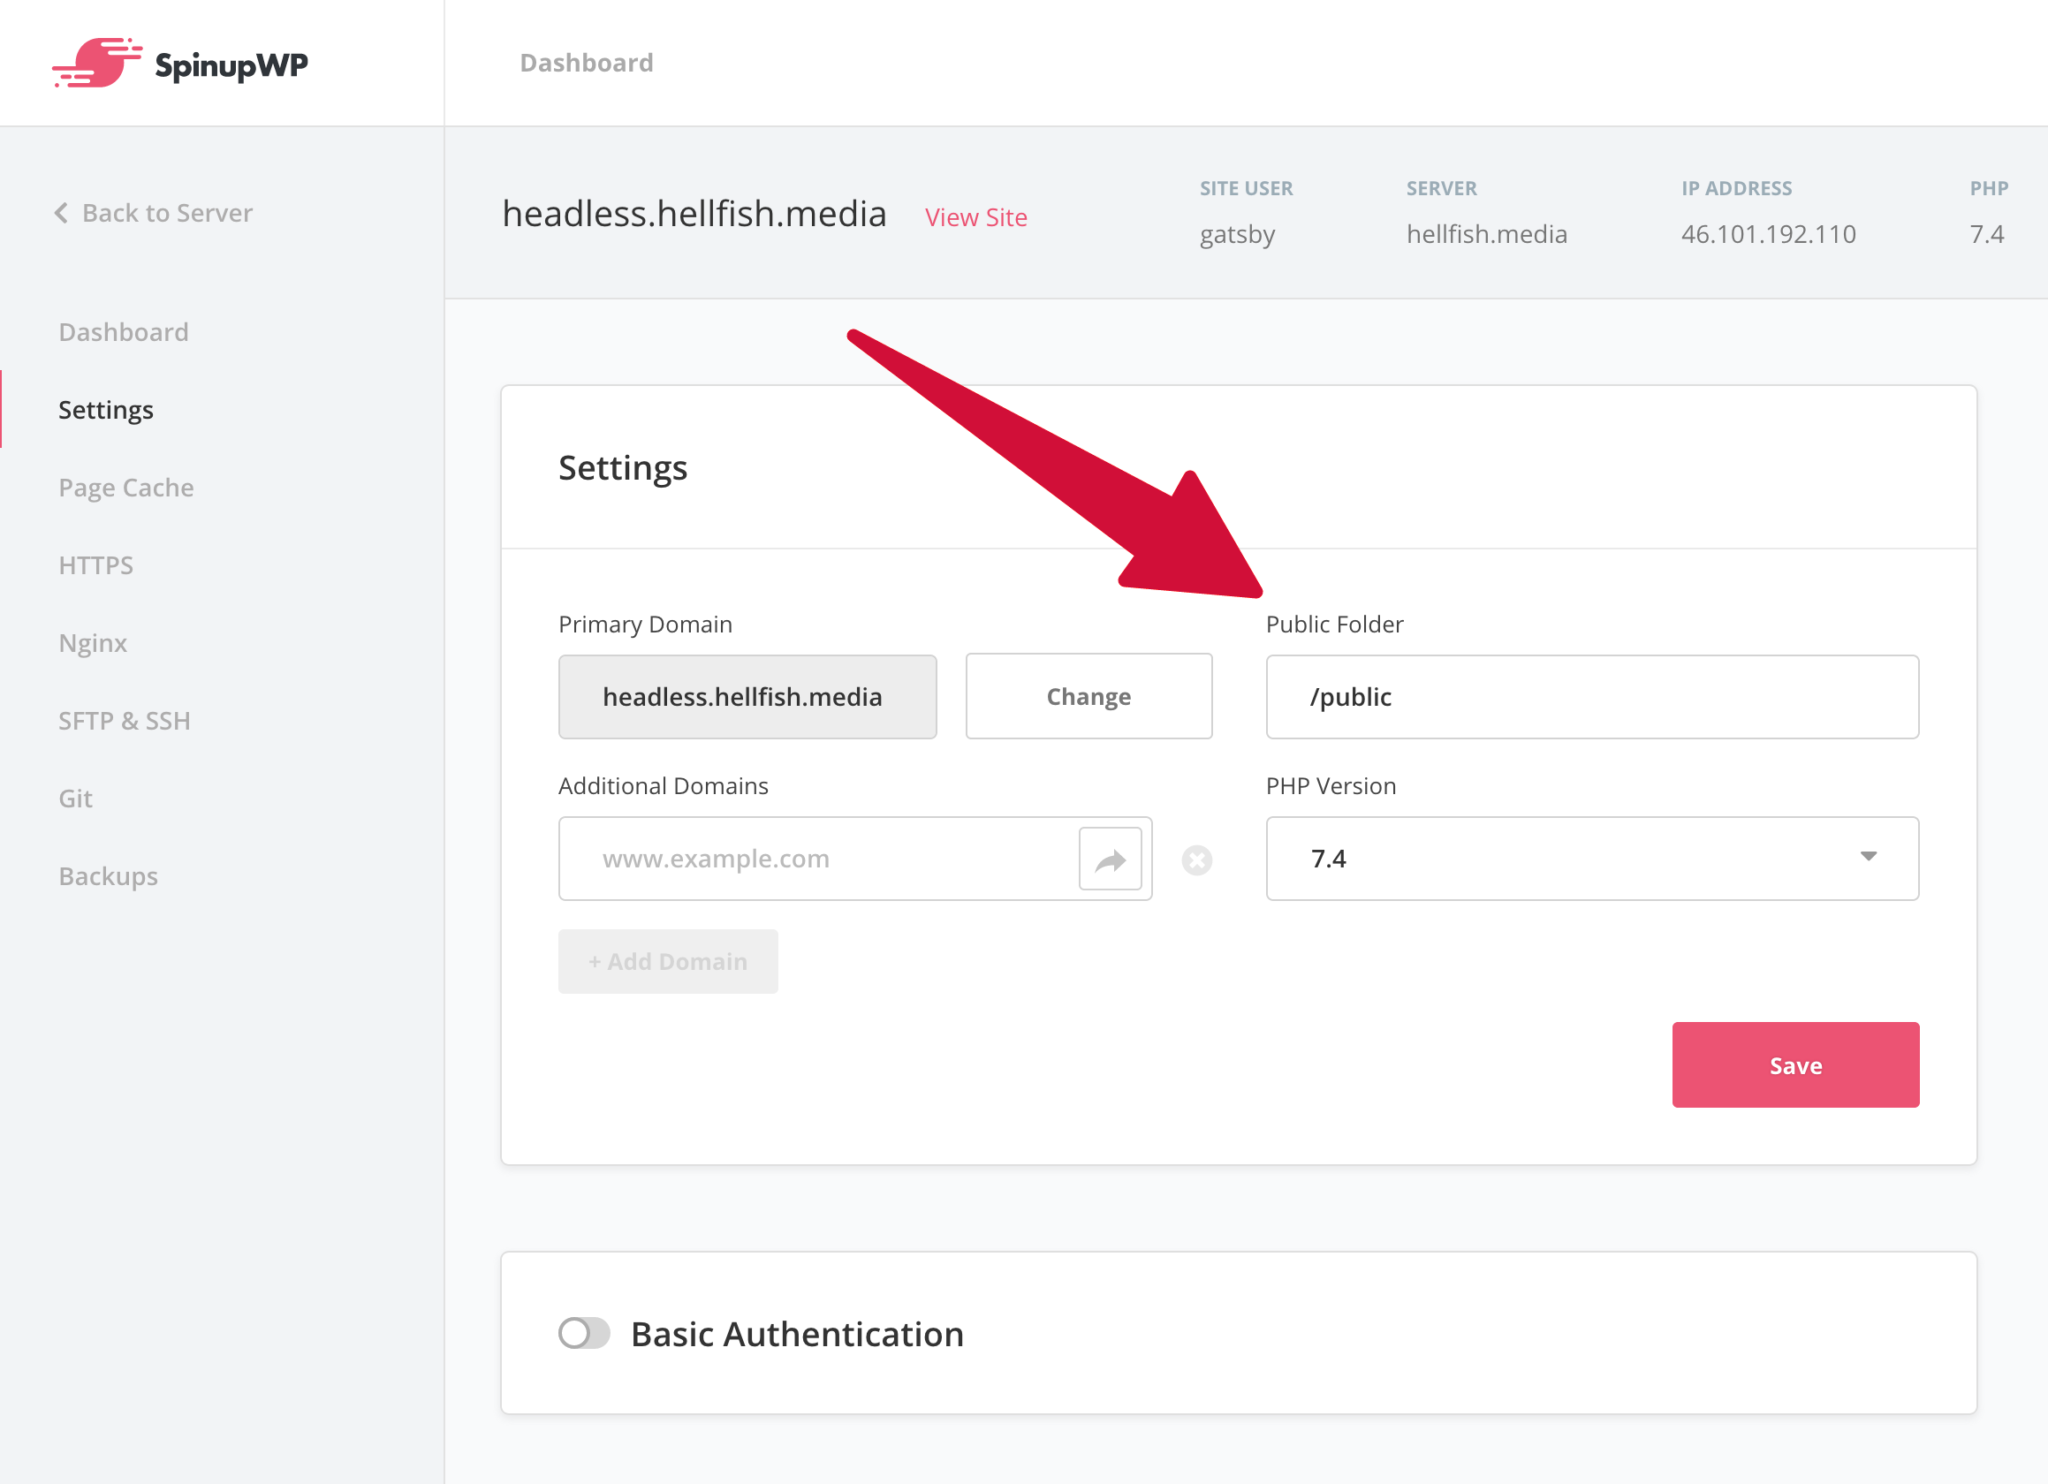Viewport: 2048px width, 1484px height.
Task: Expand the PHP Version dropdown
Action: point(1868,858)
